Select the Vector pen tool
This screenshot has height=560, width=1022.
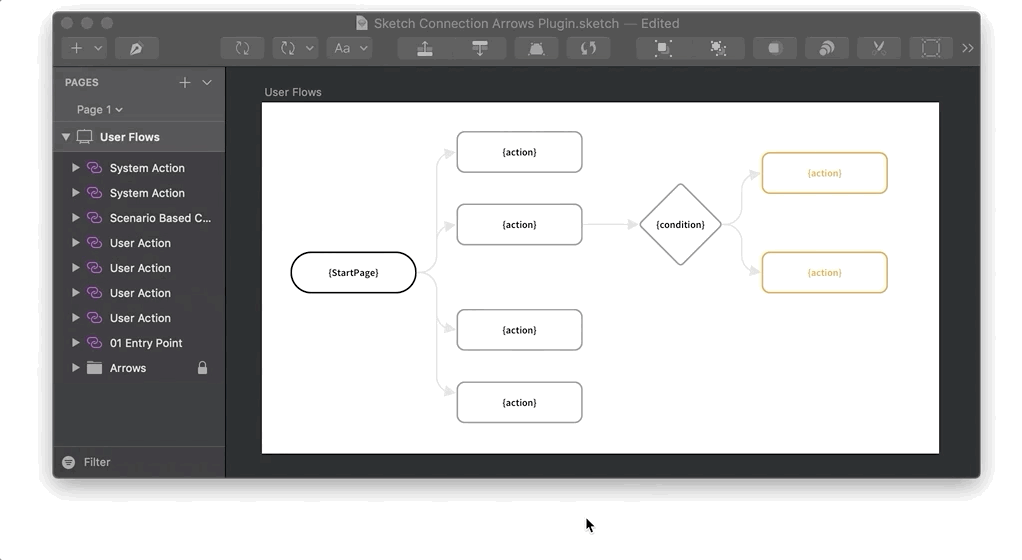pyautogui.click(x=136, y=48)
